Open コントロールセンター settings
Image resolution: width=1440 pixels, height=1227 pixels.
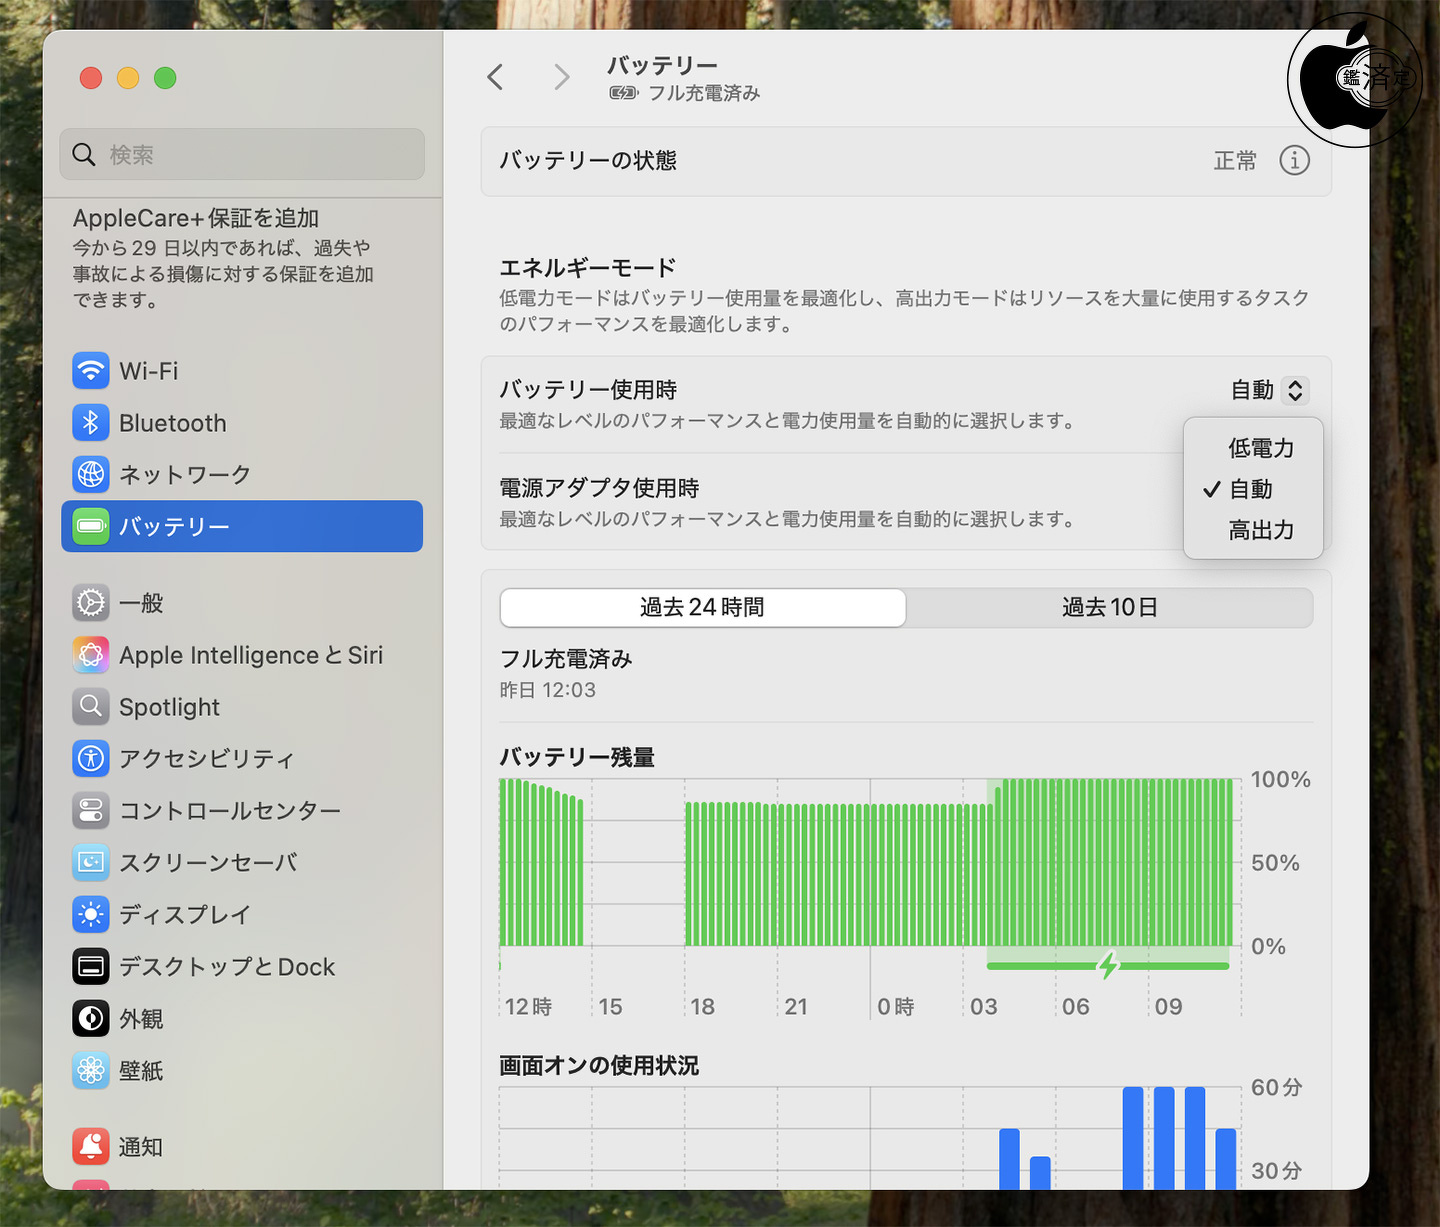coord(229,811)
